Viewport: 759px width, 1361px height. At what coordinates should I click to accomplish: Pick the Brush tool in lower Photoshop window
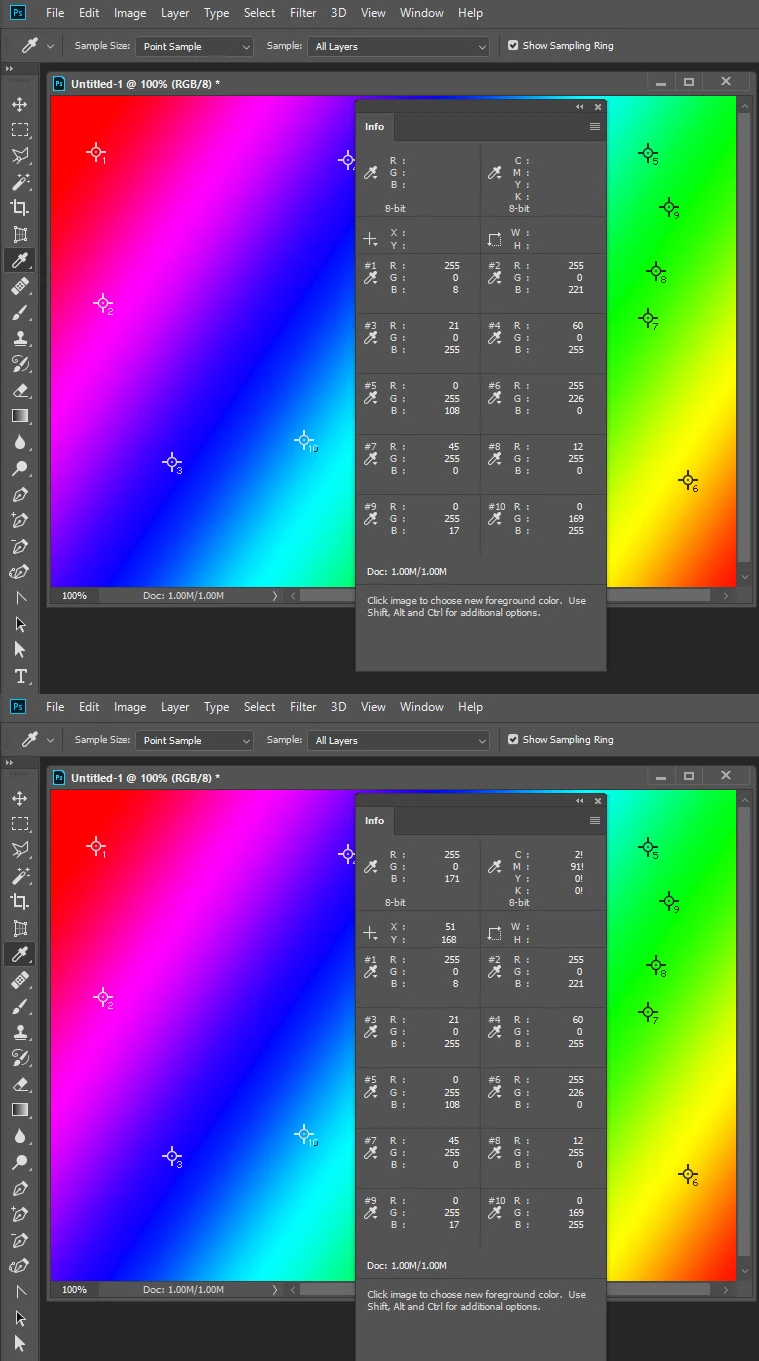point(19,1006)
